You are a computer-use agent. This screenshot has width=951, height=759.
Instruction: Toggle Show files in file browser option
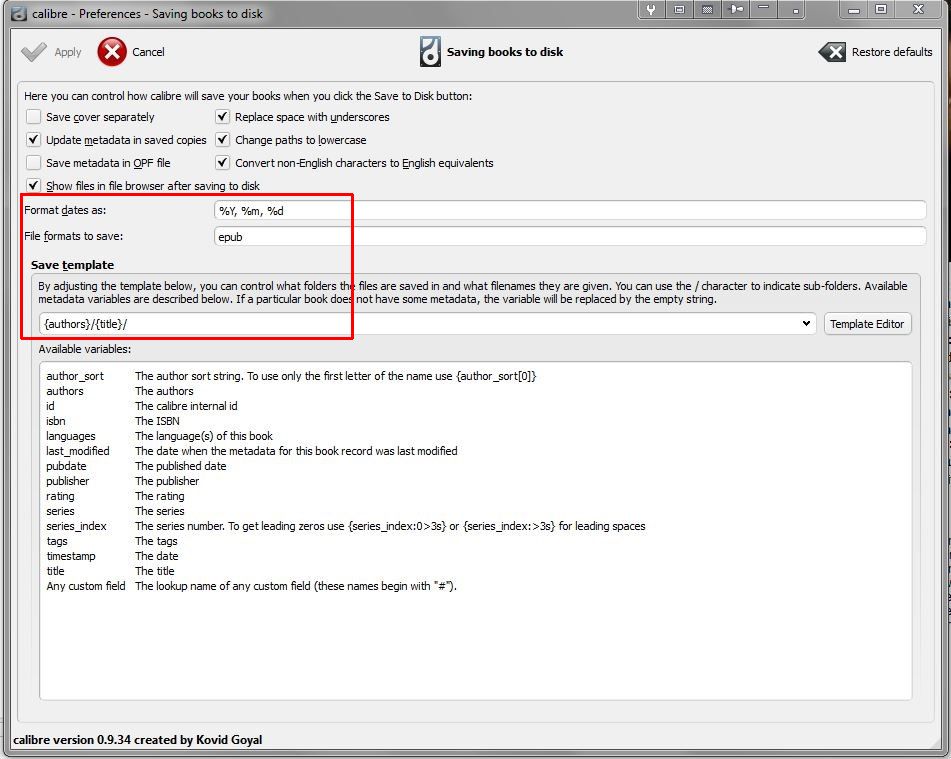click(34, 186)
